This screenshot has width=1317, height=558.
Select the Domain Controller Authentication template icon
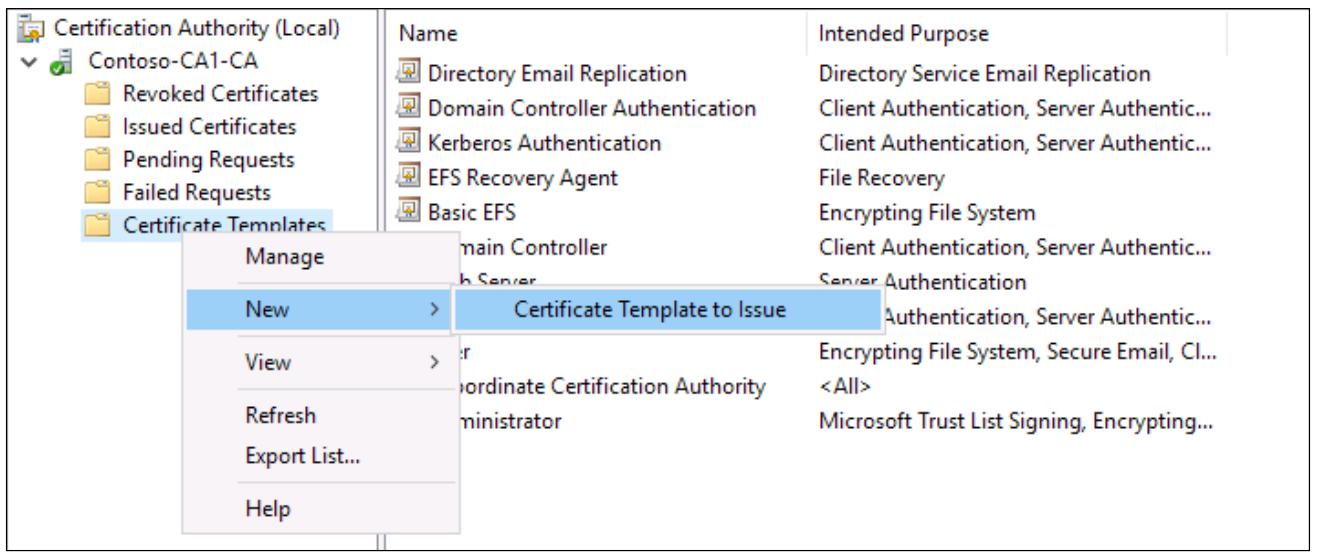tap(409, 108)
